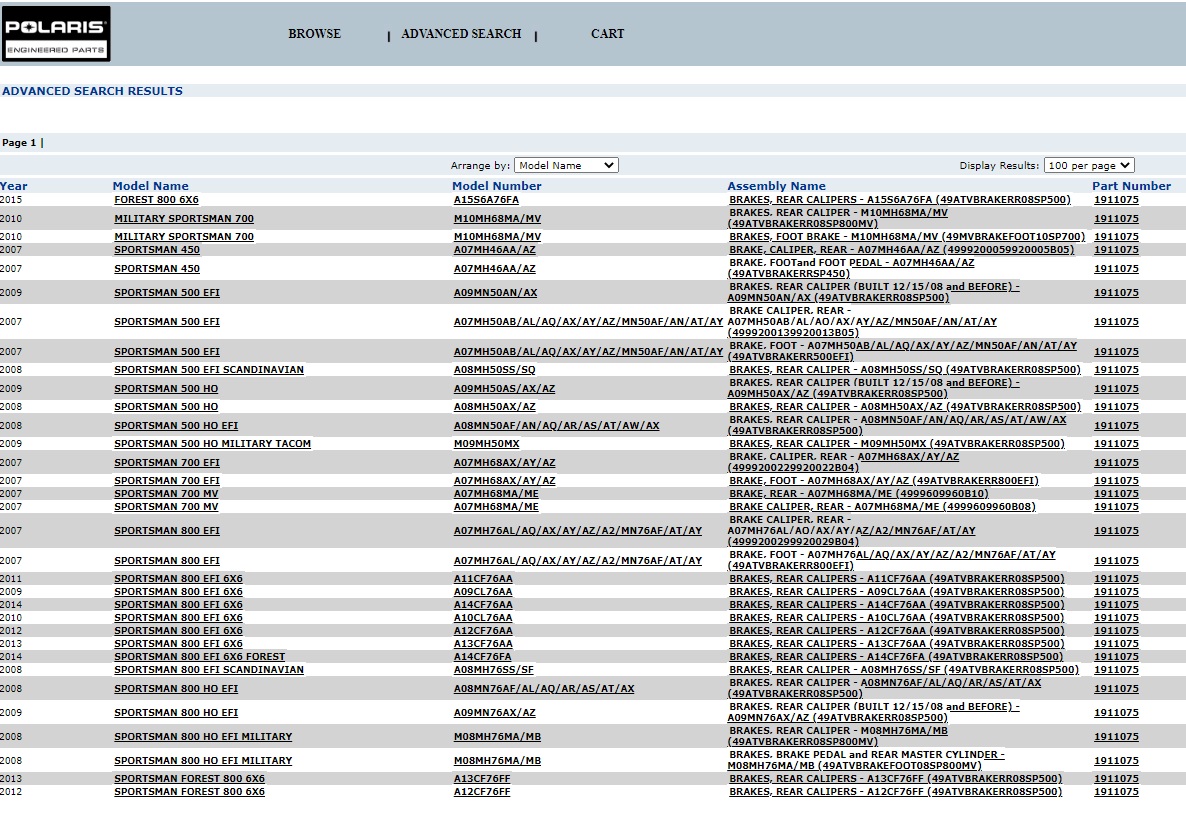Click the Assembly Name column header
The width and height of the screenshot is (1186, 814).
776,186
